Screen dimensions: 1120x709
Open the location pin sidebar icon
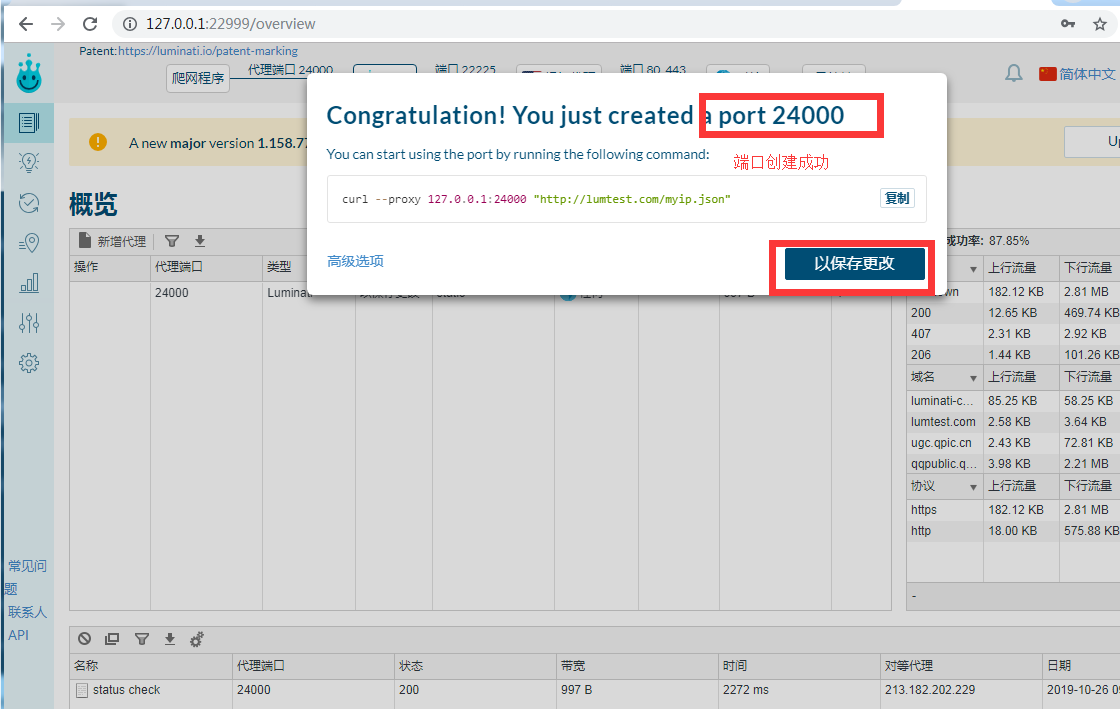(29, 243)
